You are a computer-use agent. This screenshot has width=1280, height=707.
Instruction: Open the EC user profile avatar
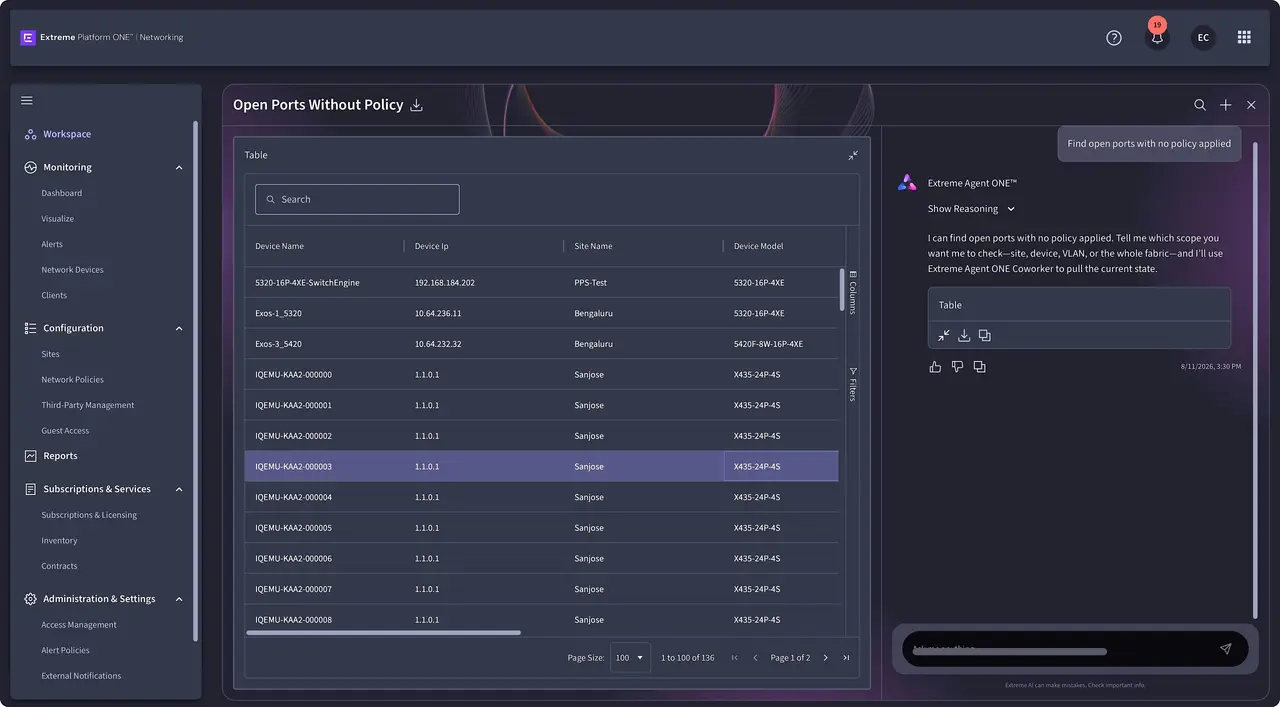pyautogui.click(x=1203, y=38)
